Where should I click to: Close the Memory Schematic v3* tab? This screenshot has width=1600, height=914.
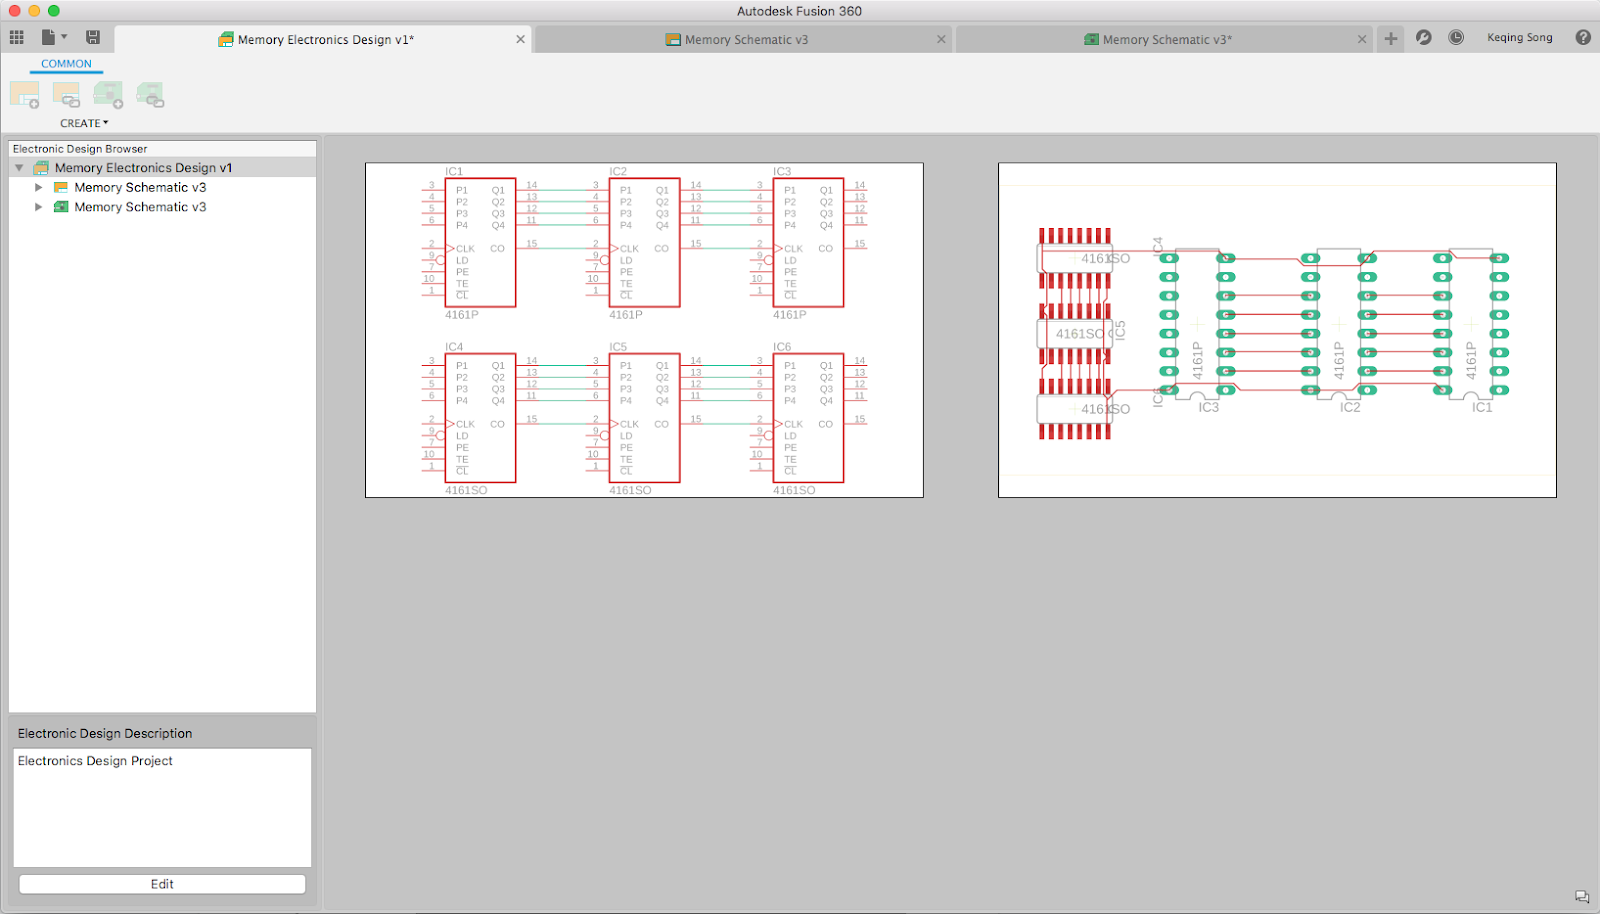click(1362, 40)
